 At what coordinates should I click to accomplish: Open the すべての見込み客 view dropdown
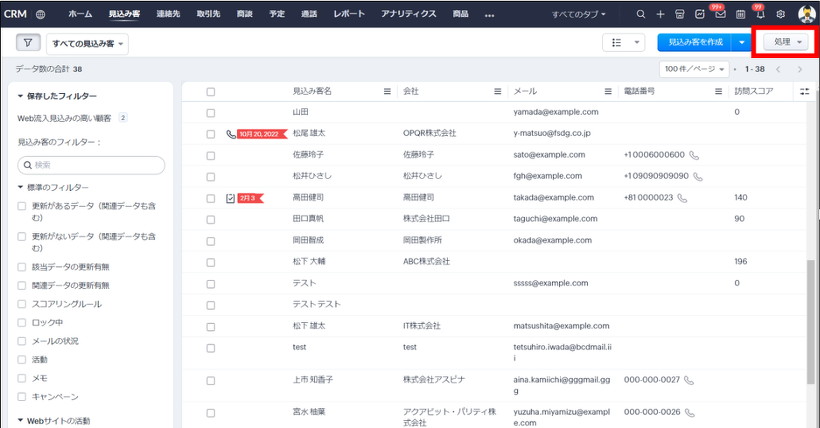pyautogui.click(x=87, y=44)
